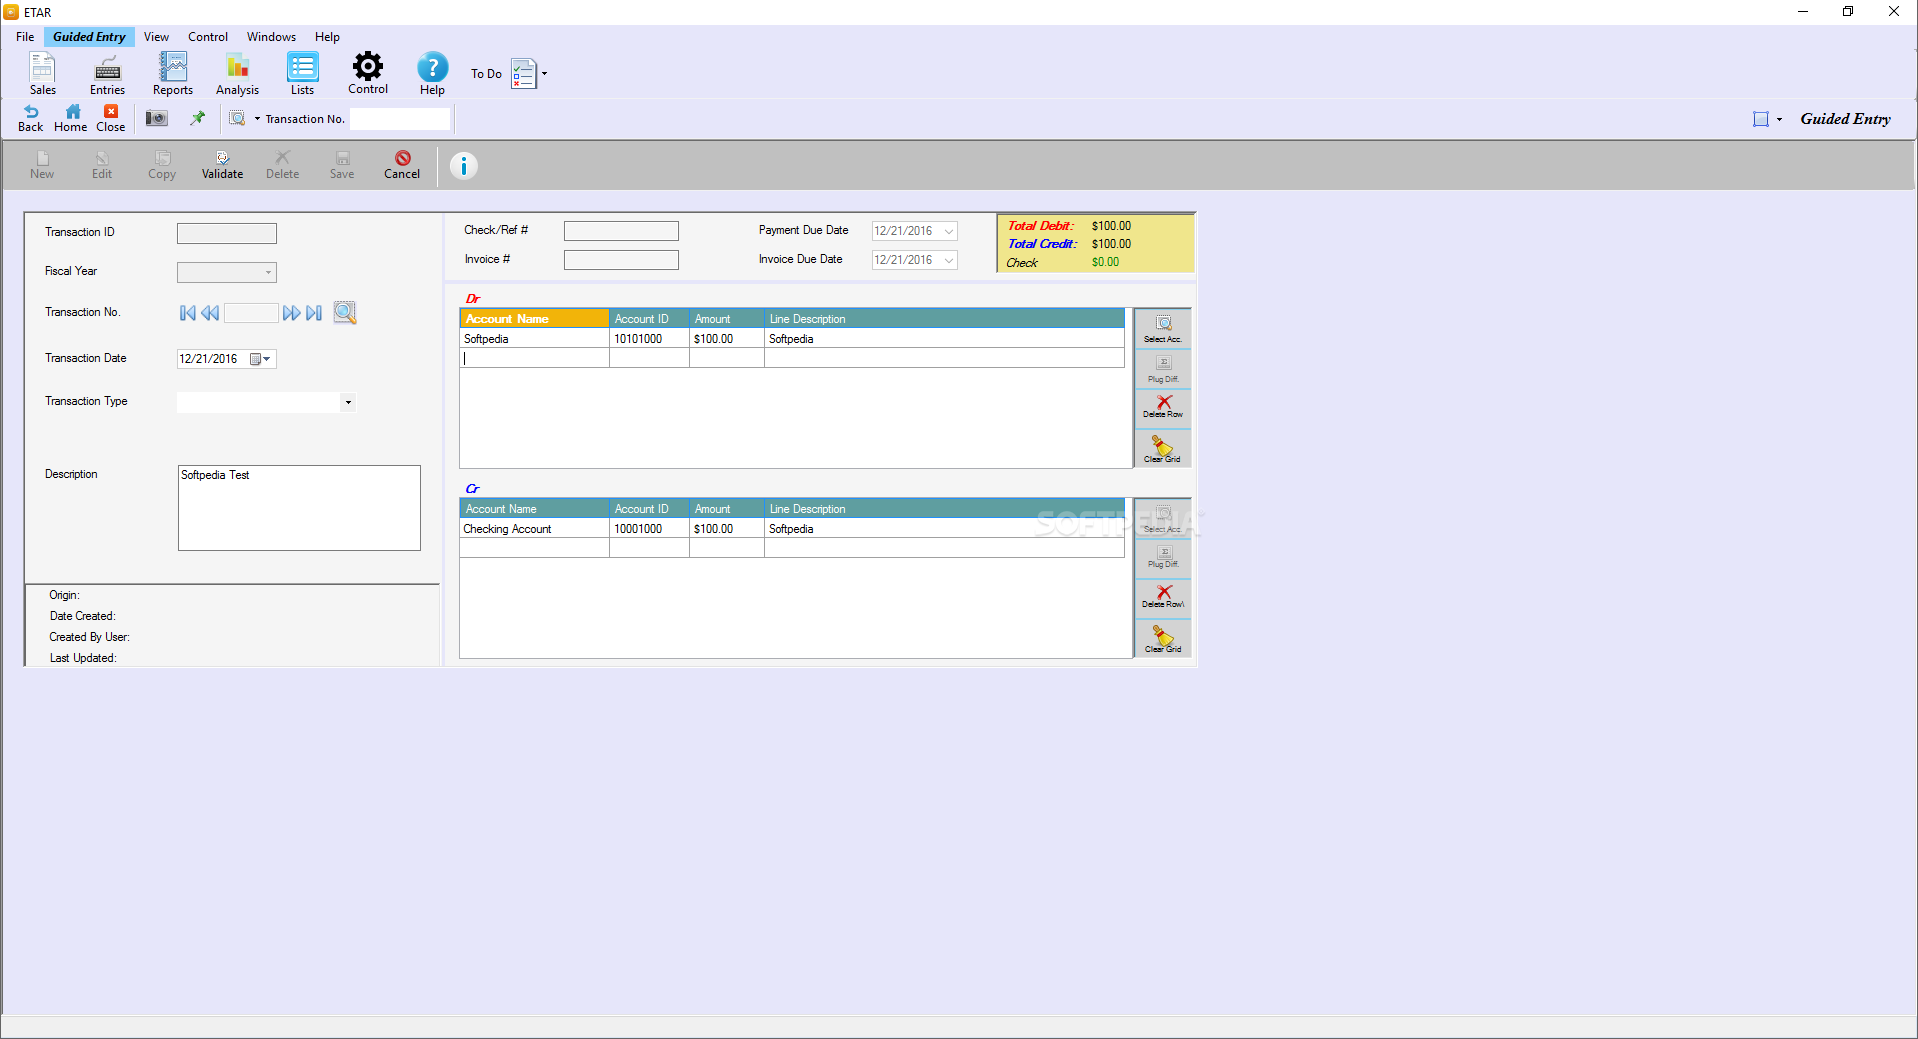Click the window layout icon near Guided Entry title
The height and width of the screenshot is (1039, 1918).
pyautogui.click(x=1761, y=119)
